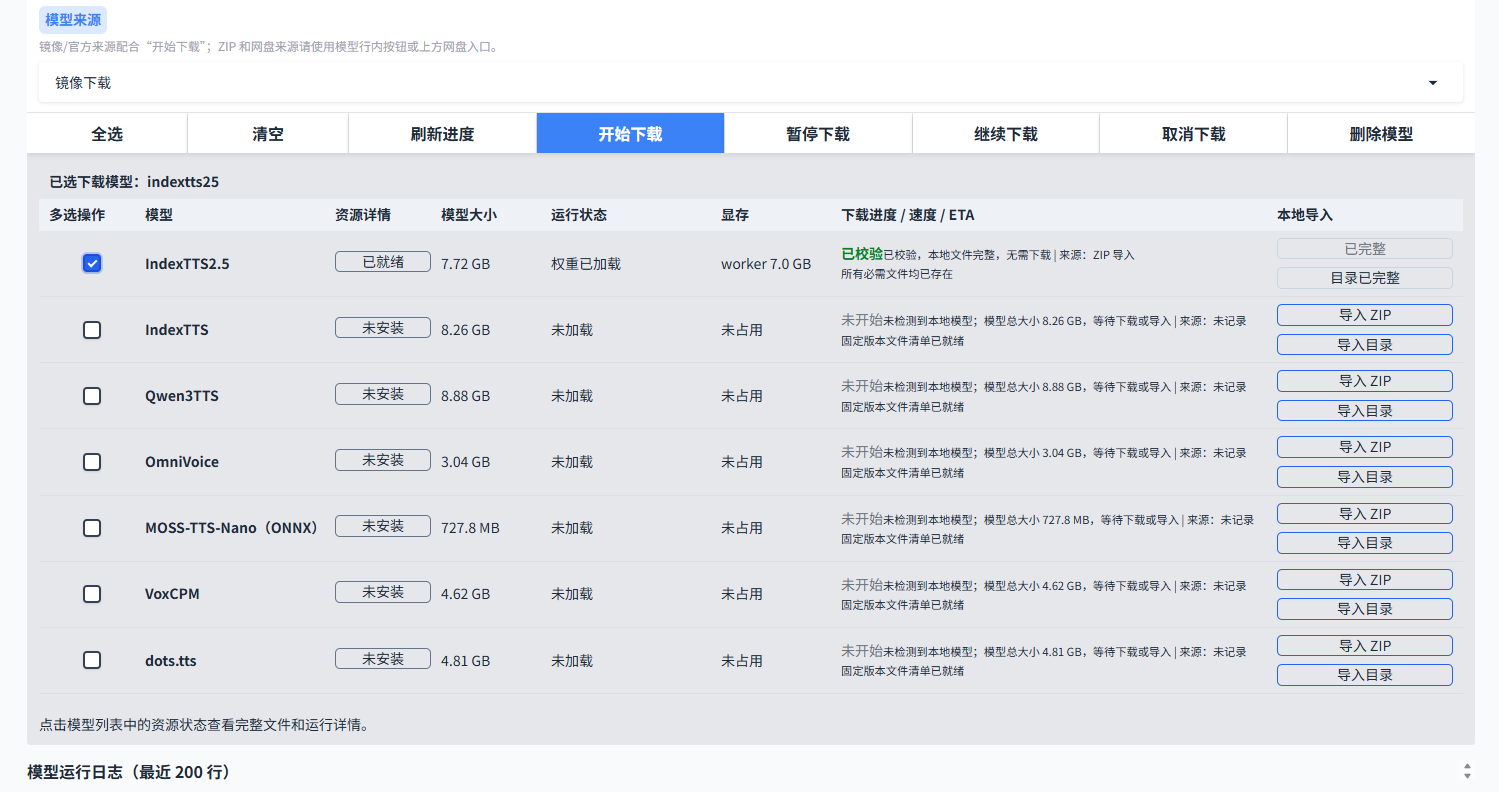Click 目录已完整 for IndexTTS2.5
This screenshot has width=1499, height=792.
click(x=1365, y=278)
